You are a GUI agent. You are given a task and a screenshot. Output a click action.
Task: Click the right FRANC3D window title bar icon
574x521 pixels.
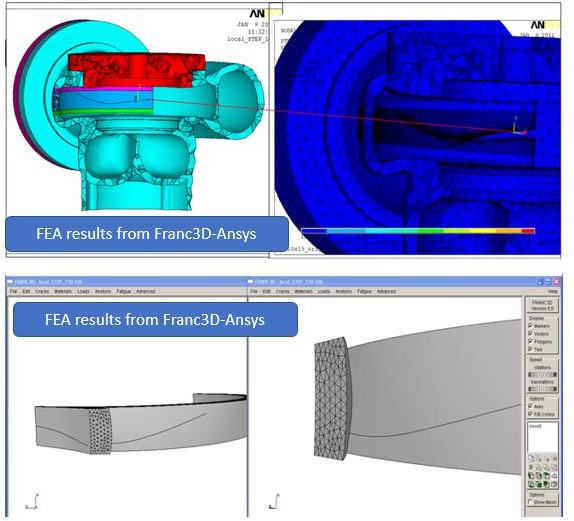click(x=251, y=282)
